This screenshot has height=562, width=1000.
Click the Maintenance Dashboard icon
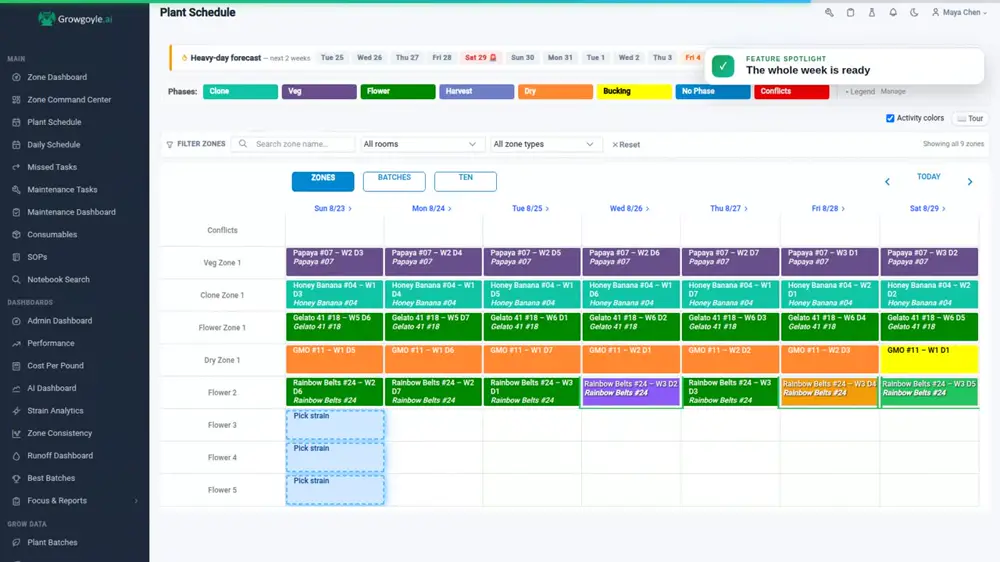(16, 212)
